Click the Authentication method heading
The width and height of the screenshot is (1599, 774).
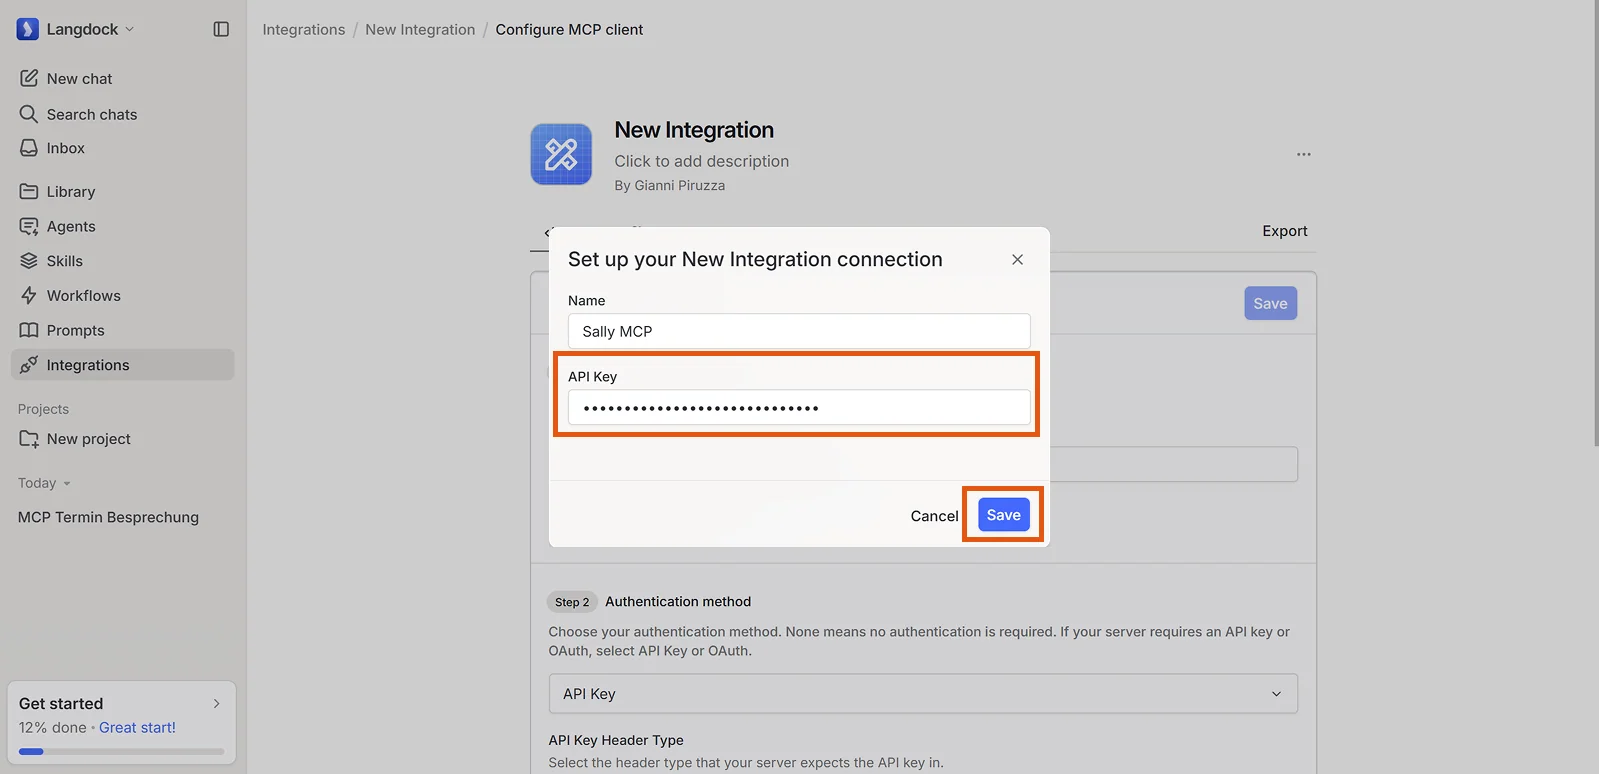coord(678,602)
